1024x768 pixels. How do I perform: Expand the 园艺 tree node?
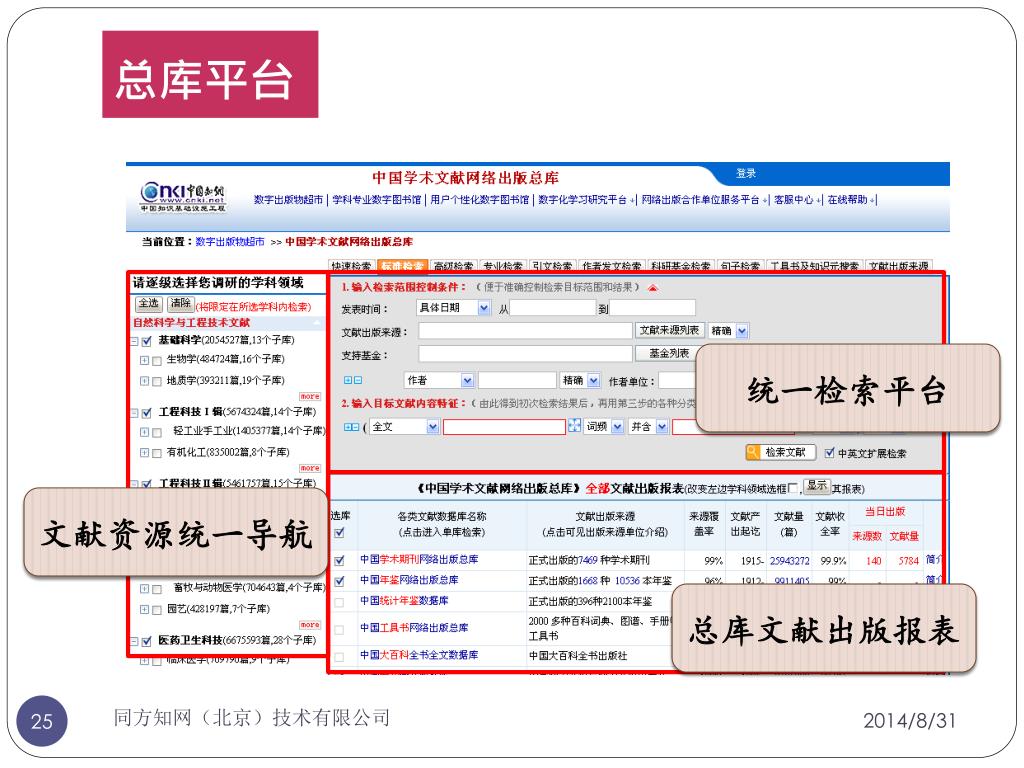(x=144, y=609)
